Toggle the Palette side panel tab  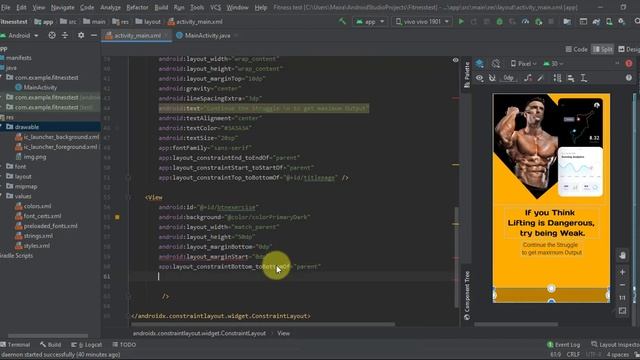coord(467,75)
